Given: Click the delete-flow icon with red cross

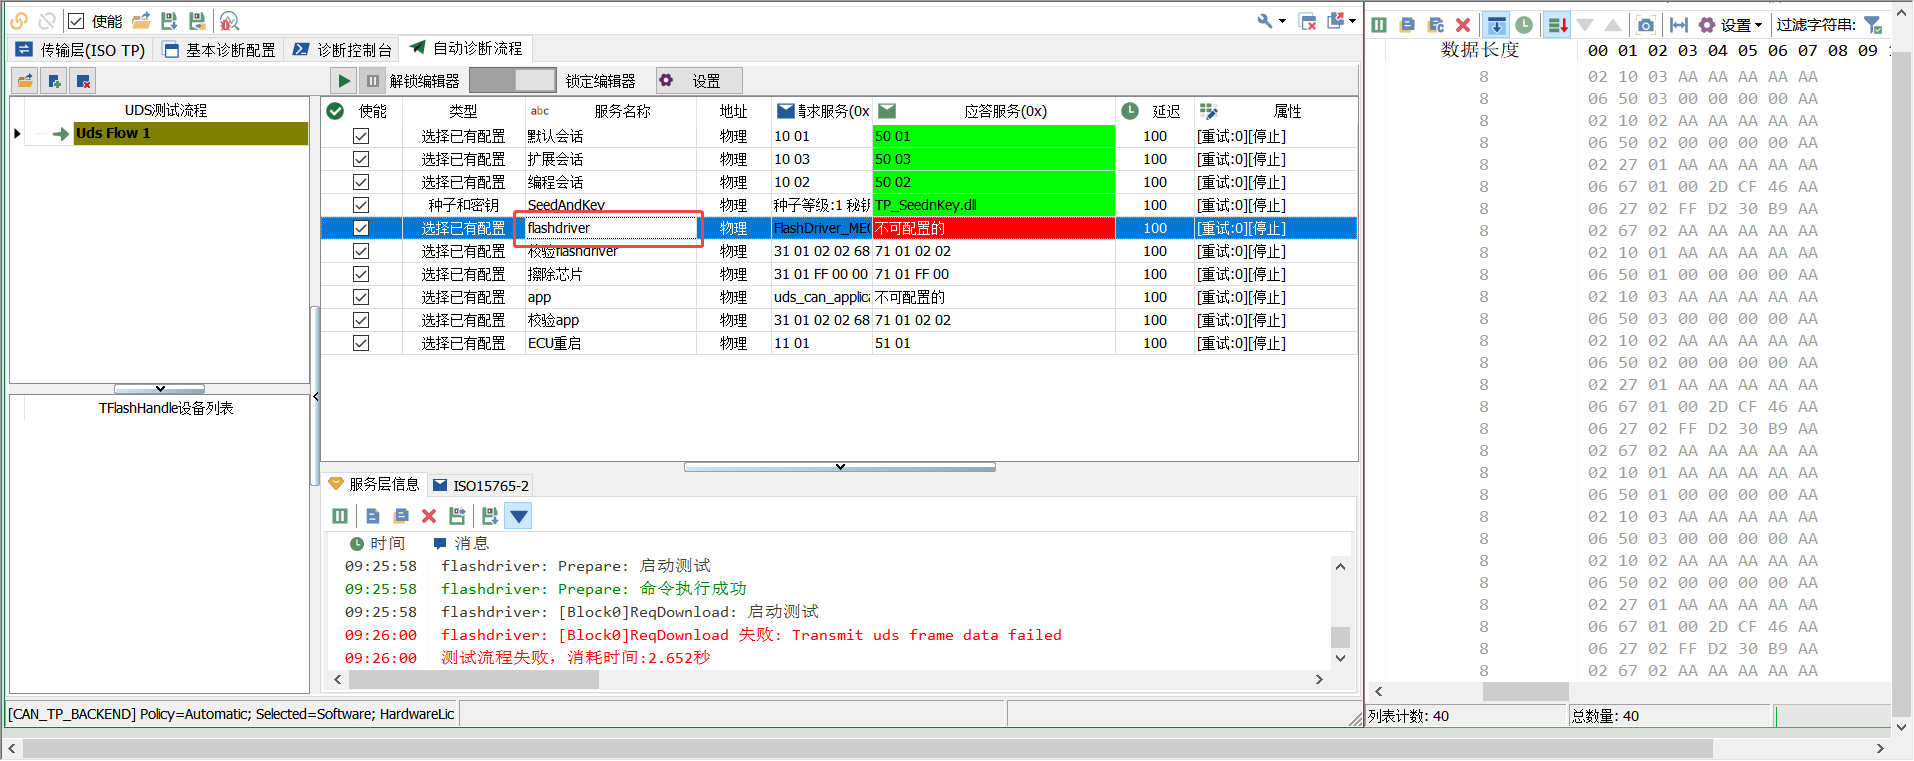Looking at the screenshot, I should click(83, 81).
